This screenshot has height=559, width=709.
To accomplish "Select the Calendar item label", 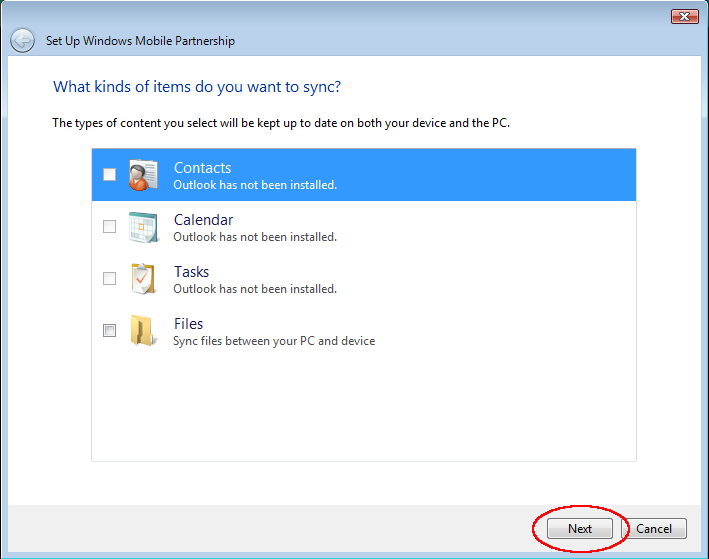I will tap(203, 220).
